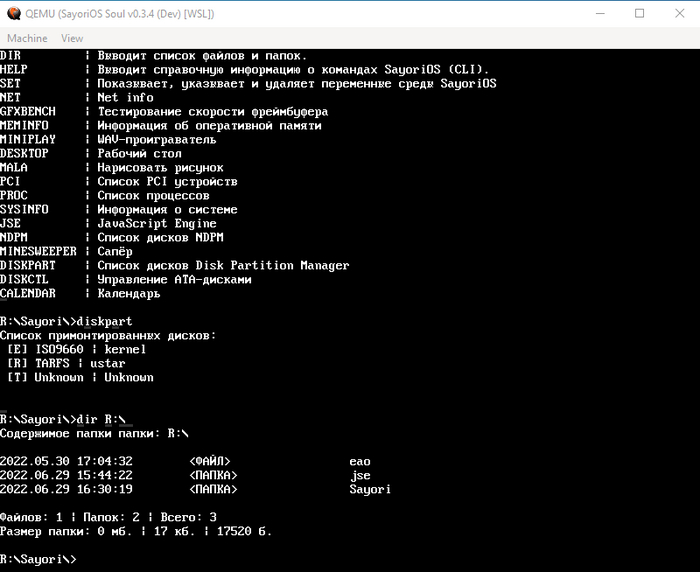Click the DISKPART command in help list
The height and width of the screenshot is (572, 700).
pos(28,266)
